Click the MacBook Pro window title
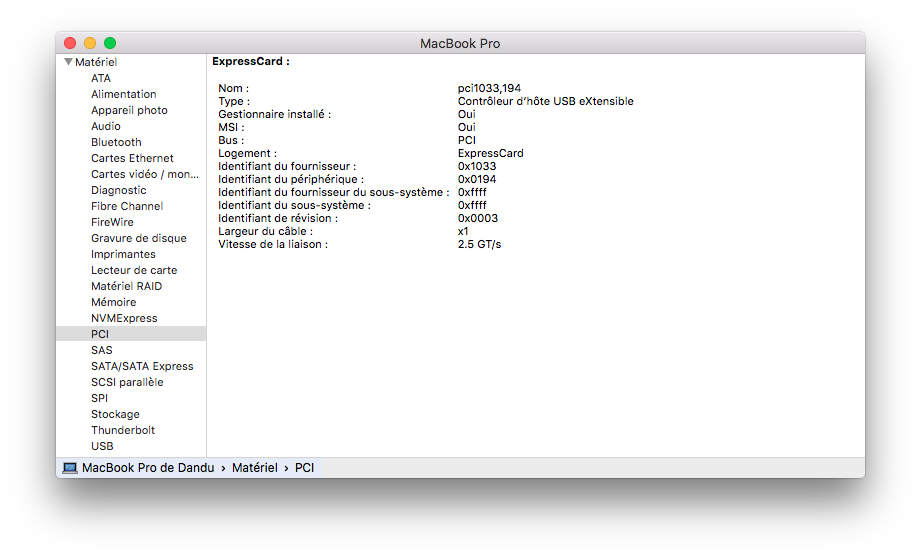The height and width of the screenshot is (558, 921). 460,43
